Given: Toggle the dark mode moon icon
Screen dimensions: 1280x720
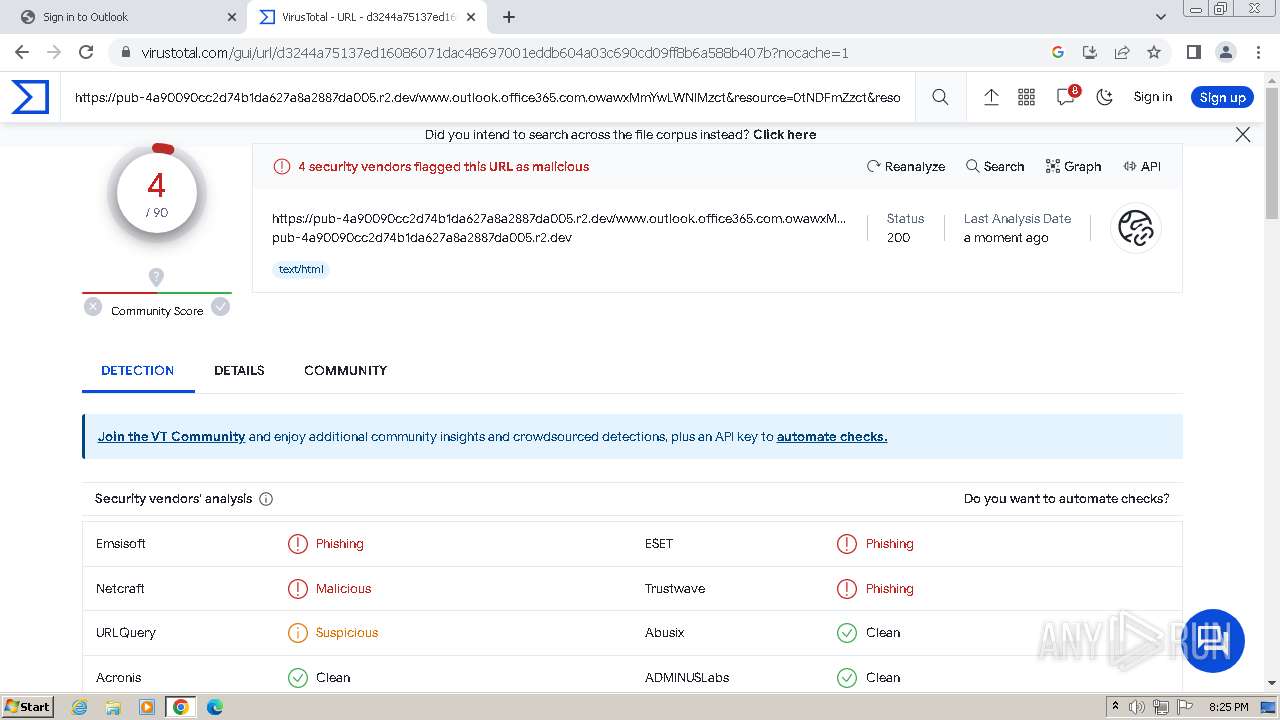Looking at the screenshot, I should click(1105, 97).
